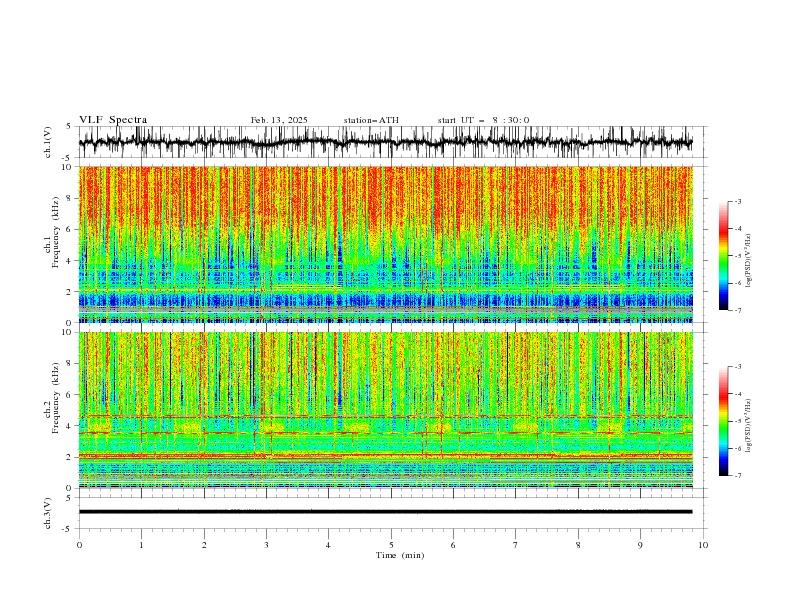Click the ch.1 voltage waveform trace
This screenshot has width=792, height=612.
[385, 142]
